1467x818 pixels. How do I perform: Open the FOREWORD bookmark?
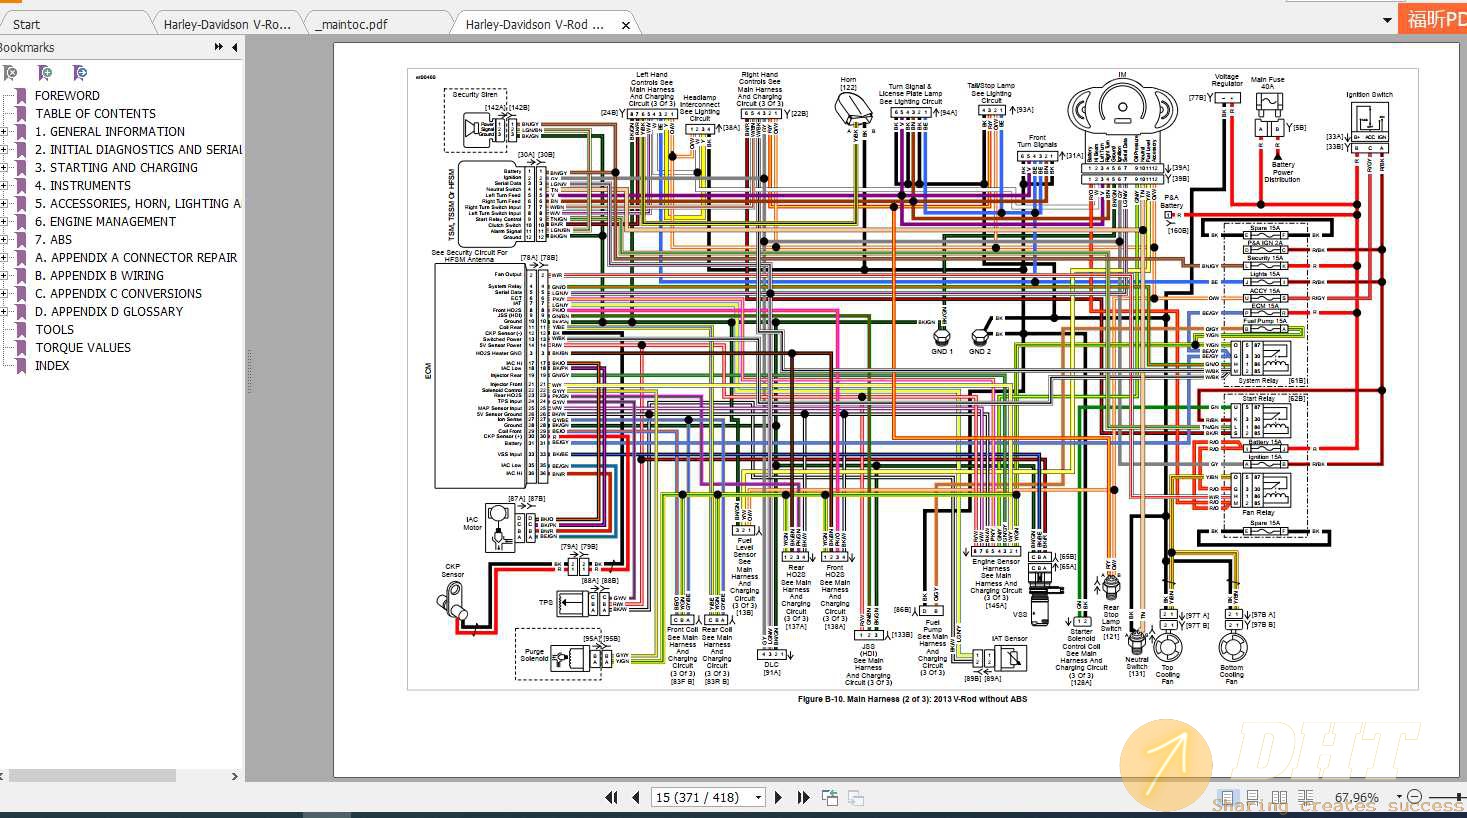coord(67,96)
